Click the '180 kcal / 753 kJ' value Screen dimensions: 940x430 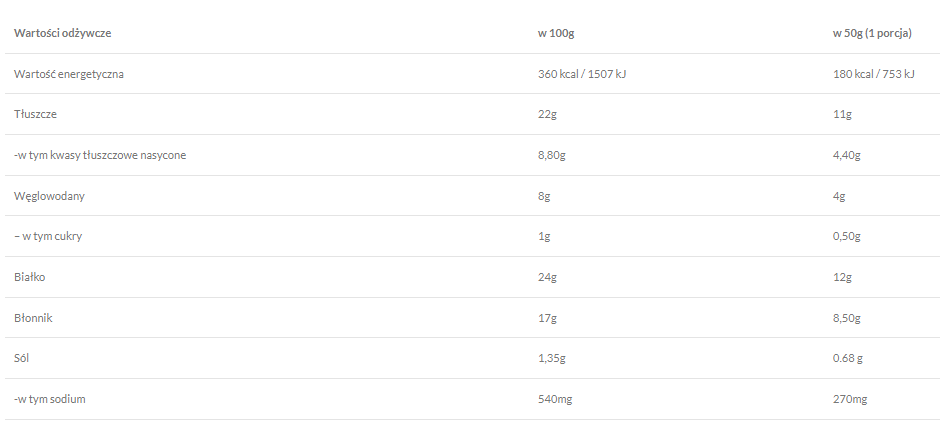coord(873,74)
